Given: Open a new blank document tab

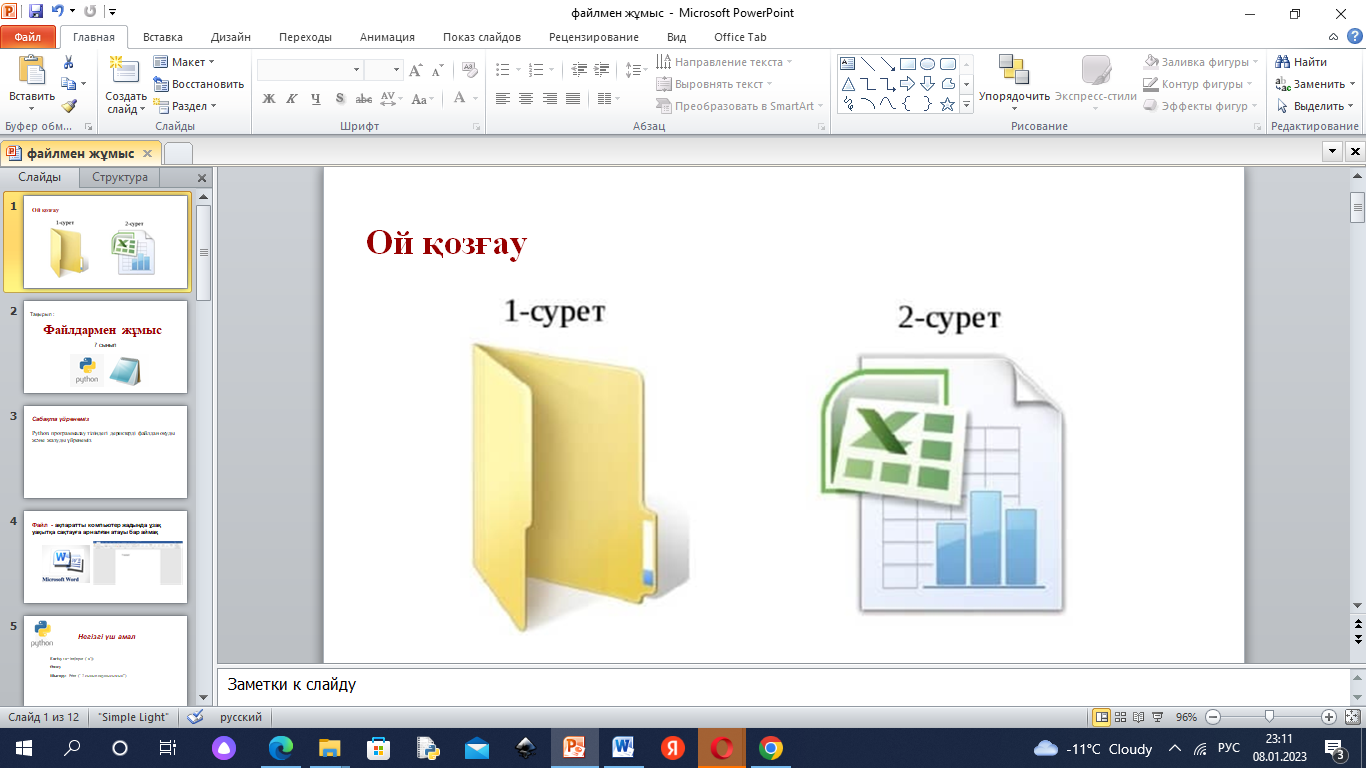Looking at the screenshot, I should pyautogui.click(x=178, y=153).
